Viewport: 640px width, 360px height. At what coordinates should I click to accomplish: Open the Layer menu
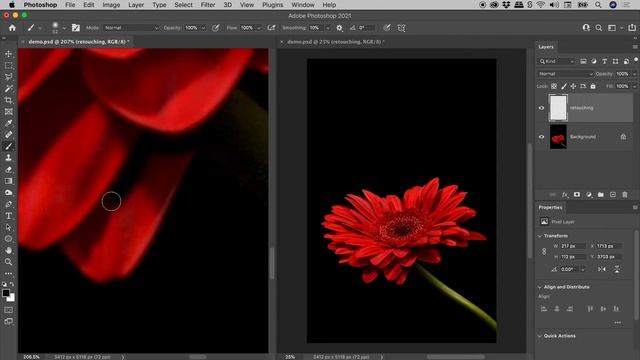136,5
